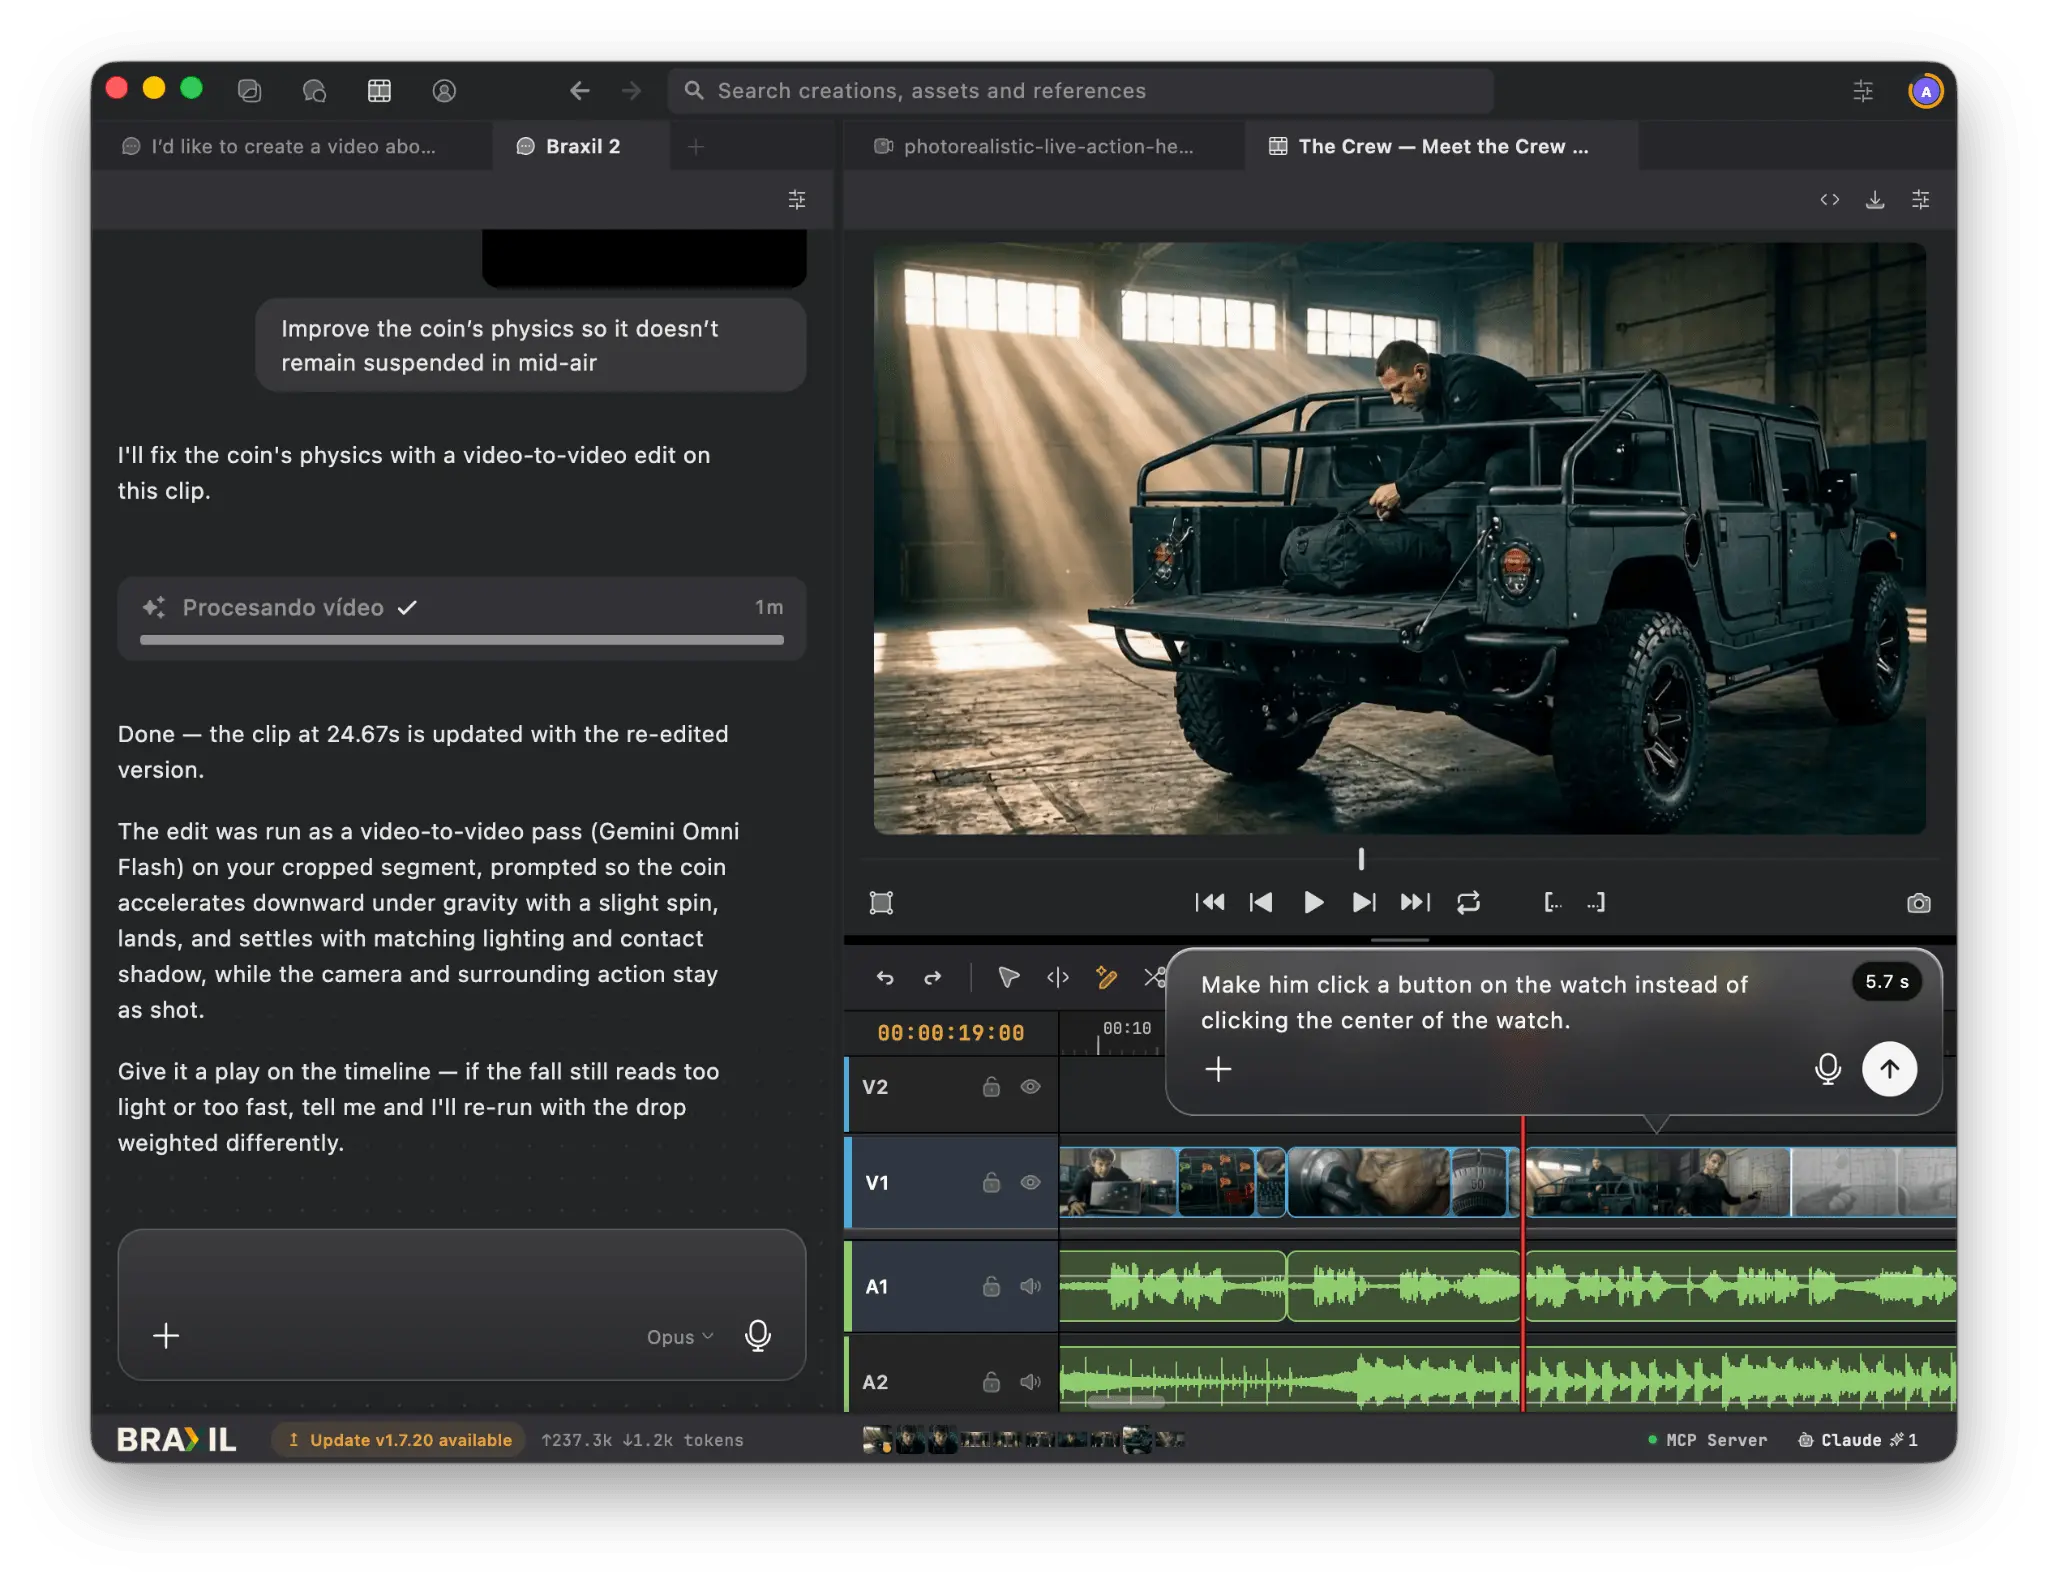Add attachment in the chat input box
This screenshot has height=1583, width=2048.
(x=166, y=1336)
